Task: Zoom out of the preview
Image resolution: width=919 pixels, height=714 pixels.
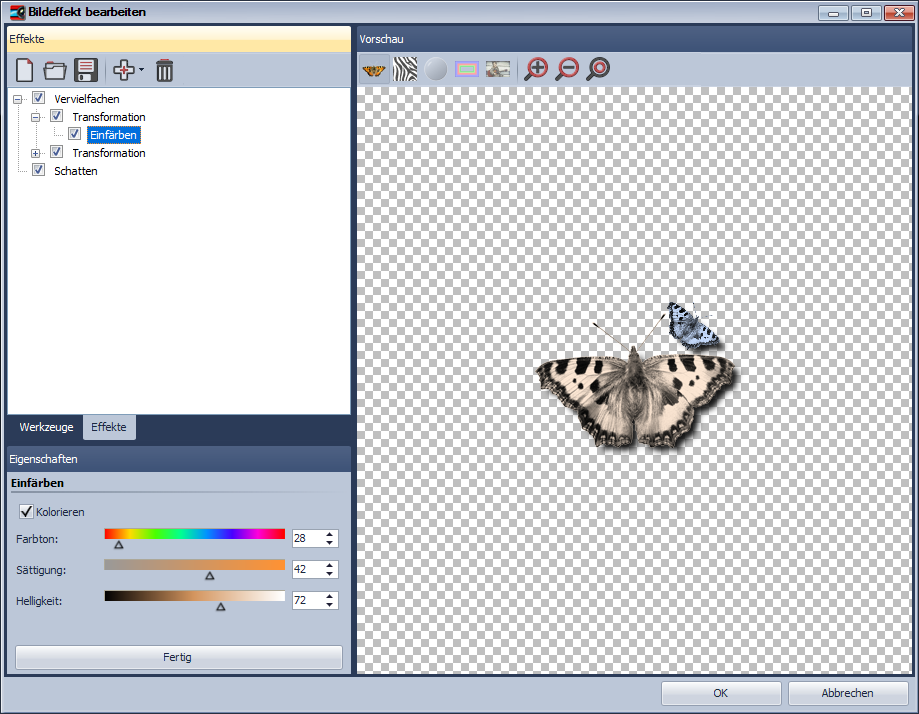Action: 567,68
